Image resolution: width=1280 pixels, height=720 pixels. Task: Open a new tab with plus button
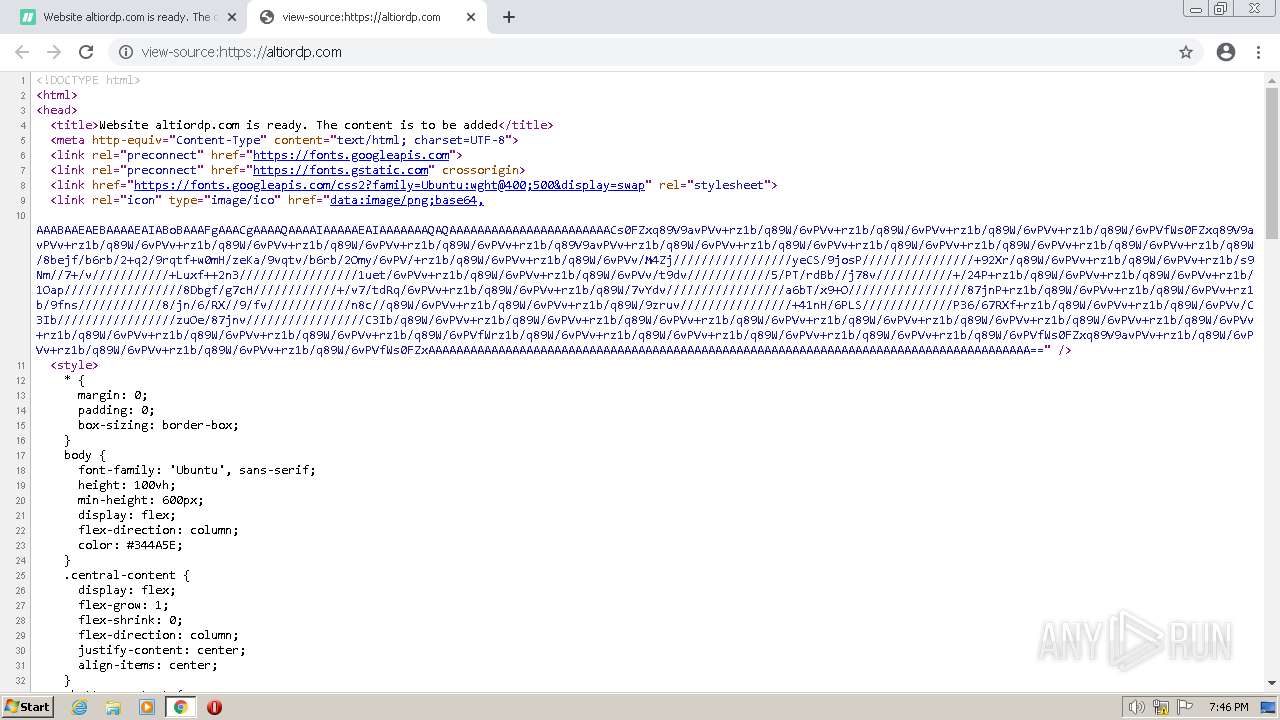[x=508, y=17]
